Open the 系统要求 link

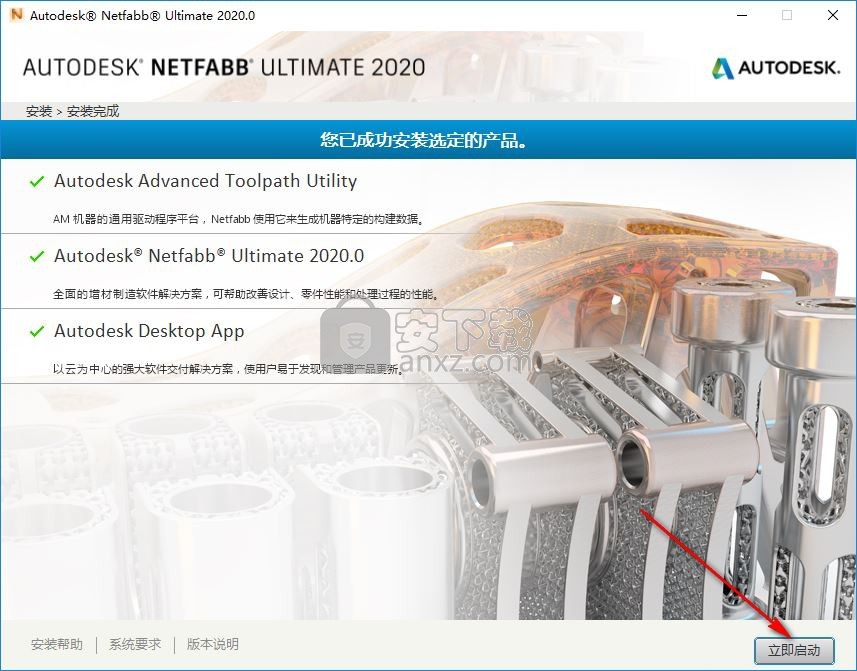click(135, 644)
